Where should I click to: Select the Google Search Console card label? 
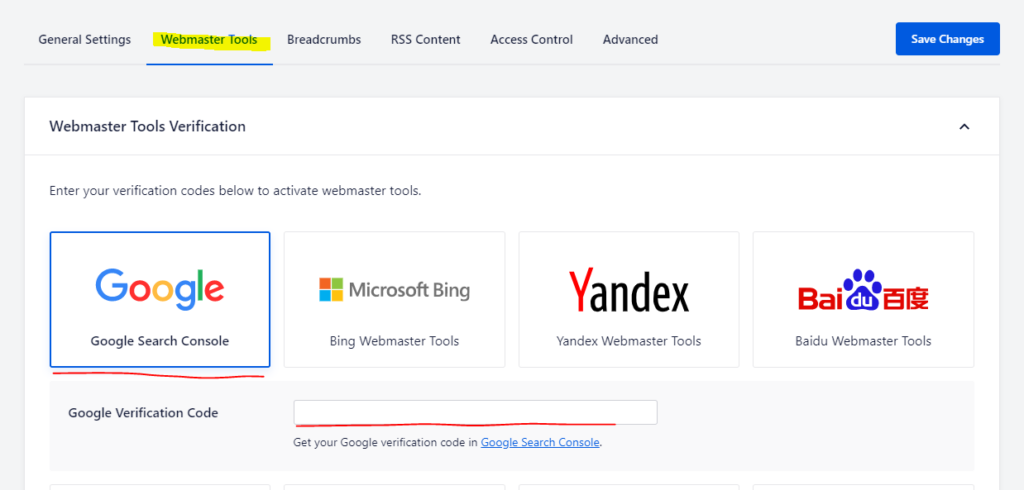160,341
